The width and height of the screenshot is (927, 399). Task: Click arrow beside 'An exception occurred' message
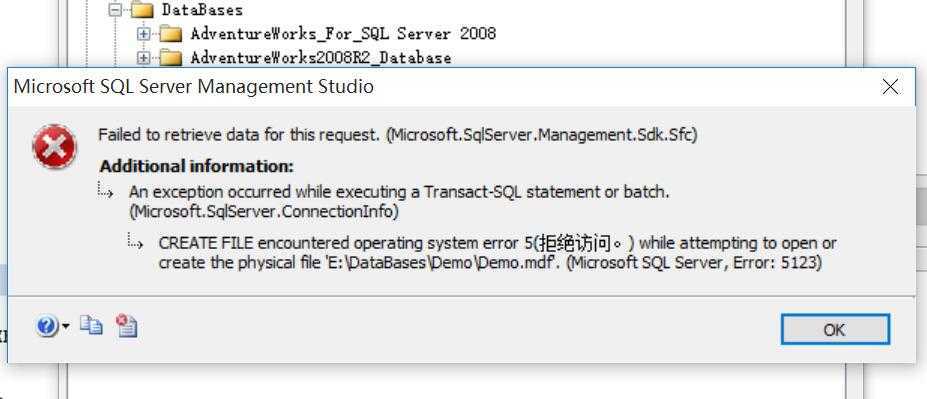[x=106, y=191]
